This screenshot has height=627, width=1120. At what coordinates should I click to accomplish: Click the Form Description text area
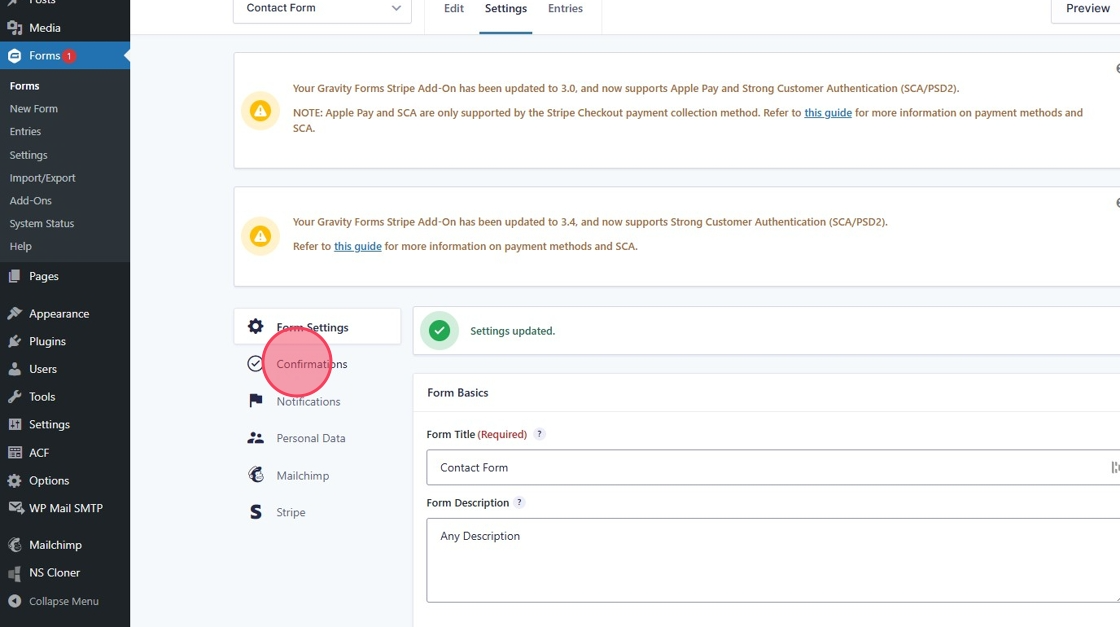[773, 561]
